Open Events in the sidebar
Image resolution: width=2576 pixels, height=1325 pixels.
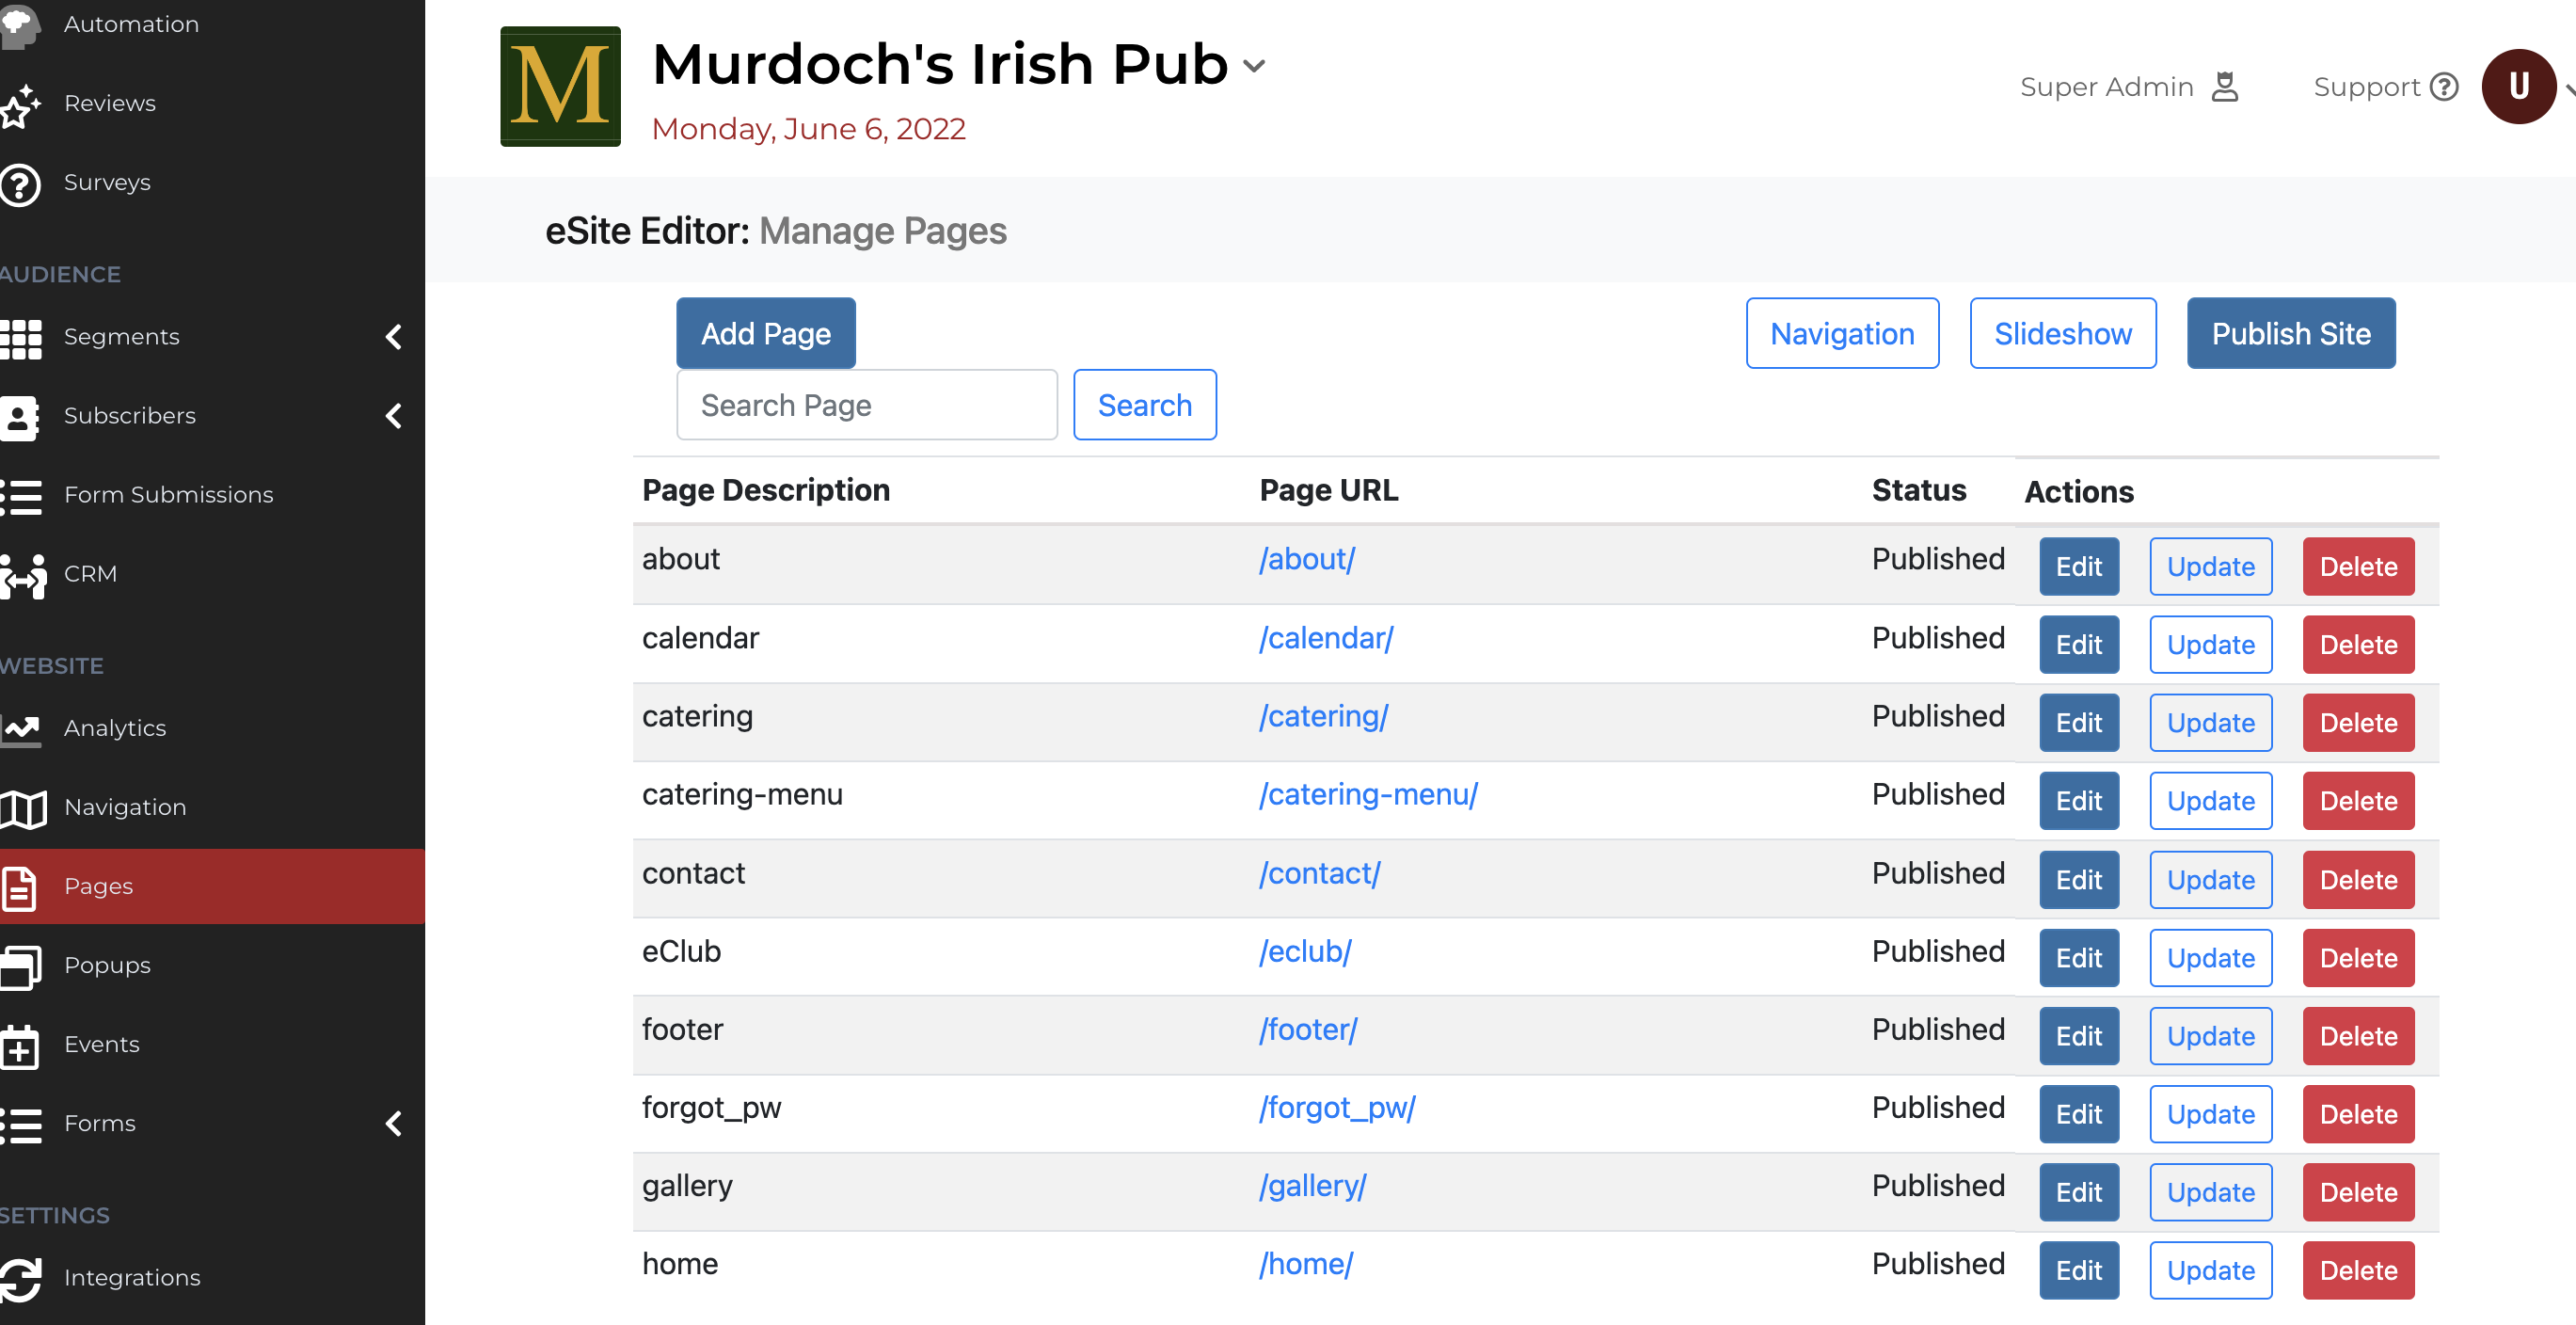[101, 1044]
